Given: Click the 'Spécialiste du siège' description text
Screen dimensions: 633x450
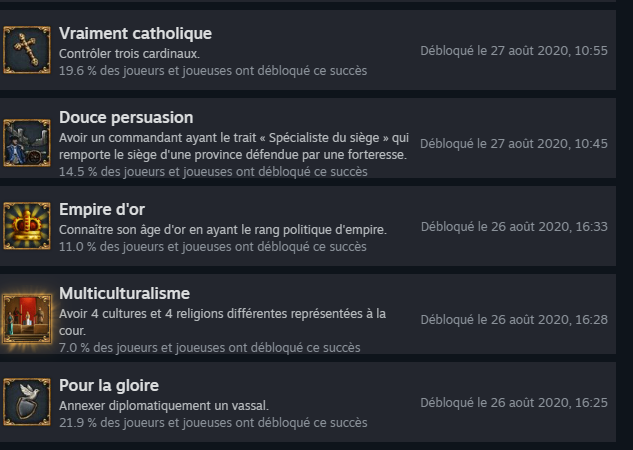Looking at the screenshot, I should coord(234,137).
